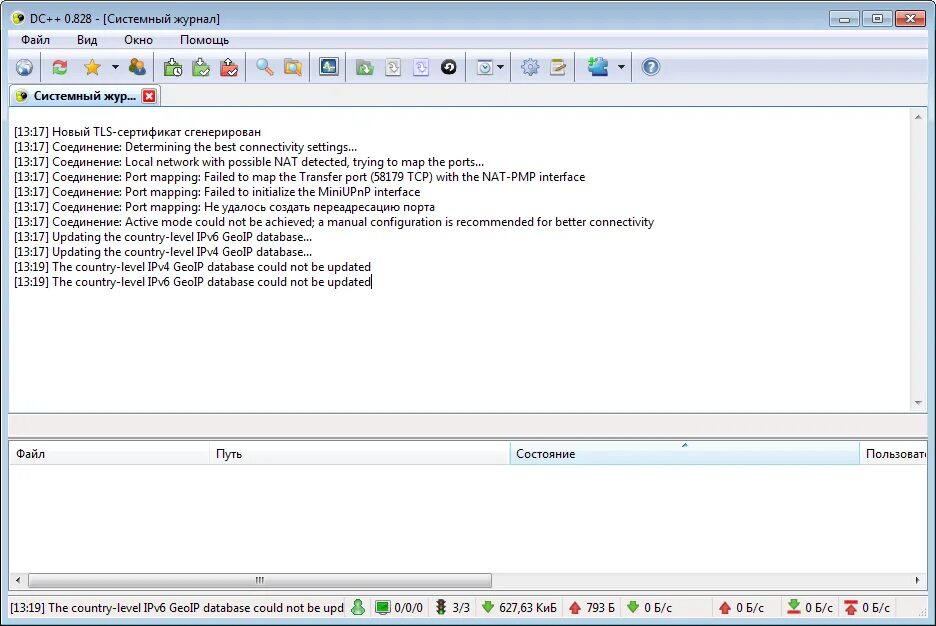Sort by Путь column header

[359, 454]
